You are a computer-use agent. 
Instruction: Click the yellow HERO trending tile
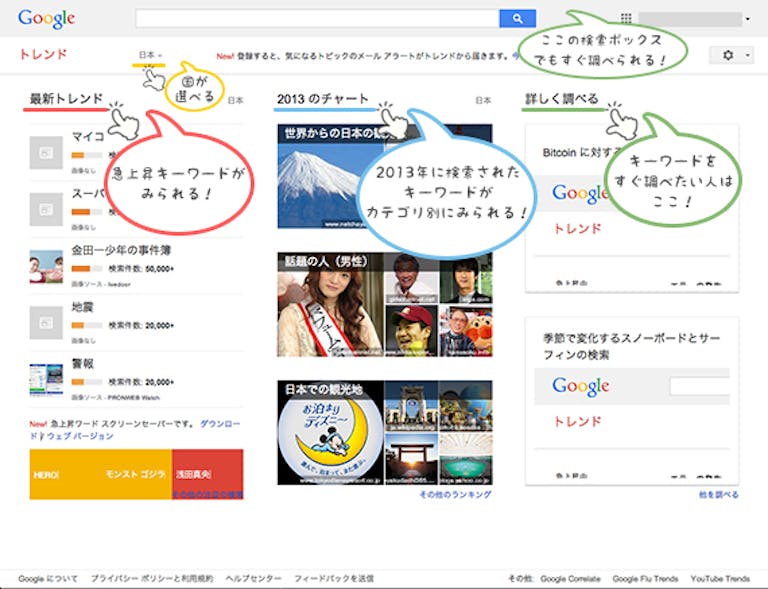[65, 475]
